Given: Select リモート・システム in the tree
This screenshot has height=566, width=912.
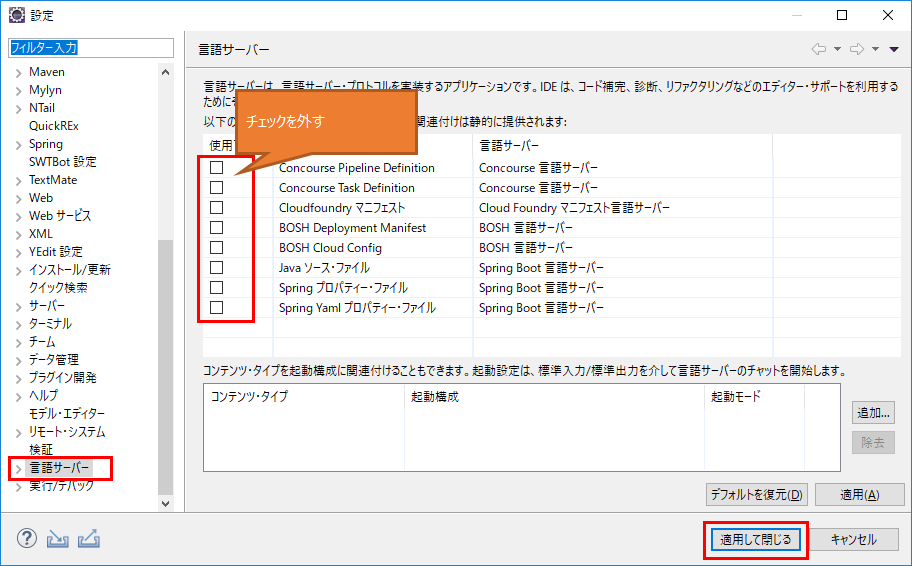Looking at the screenshot, I should 67,432.
